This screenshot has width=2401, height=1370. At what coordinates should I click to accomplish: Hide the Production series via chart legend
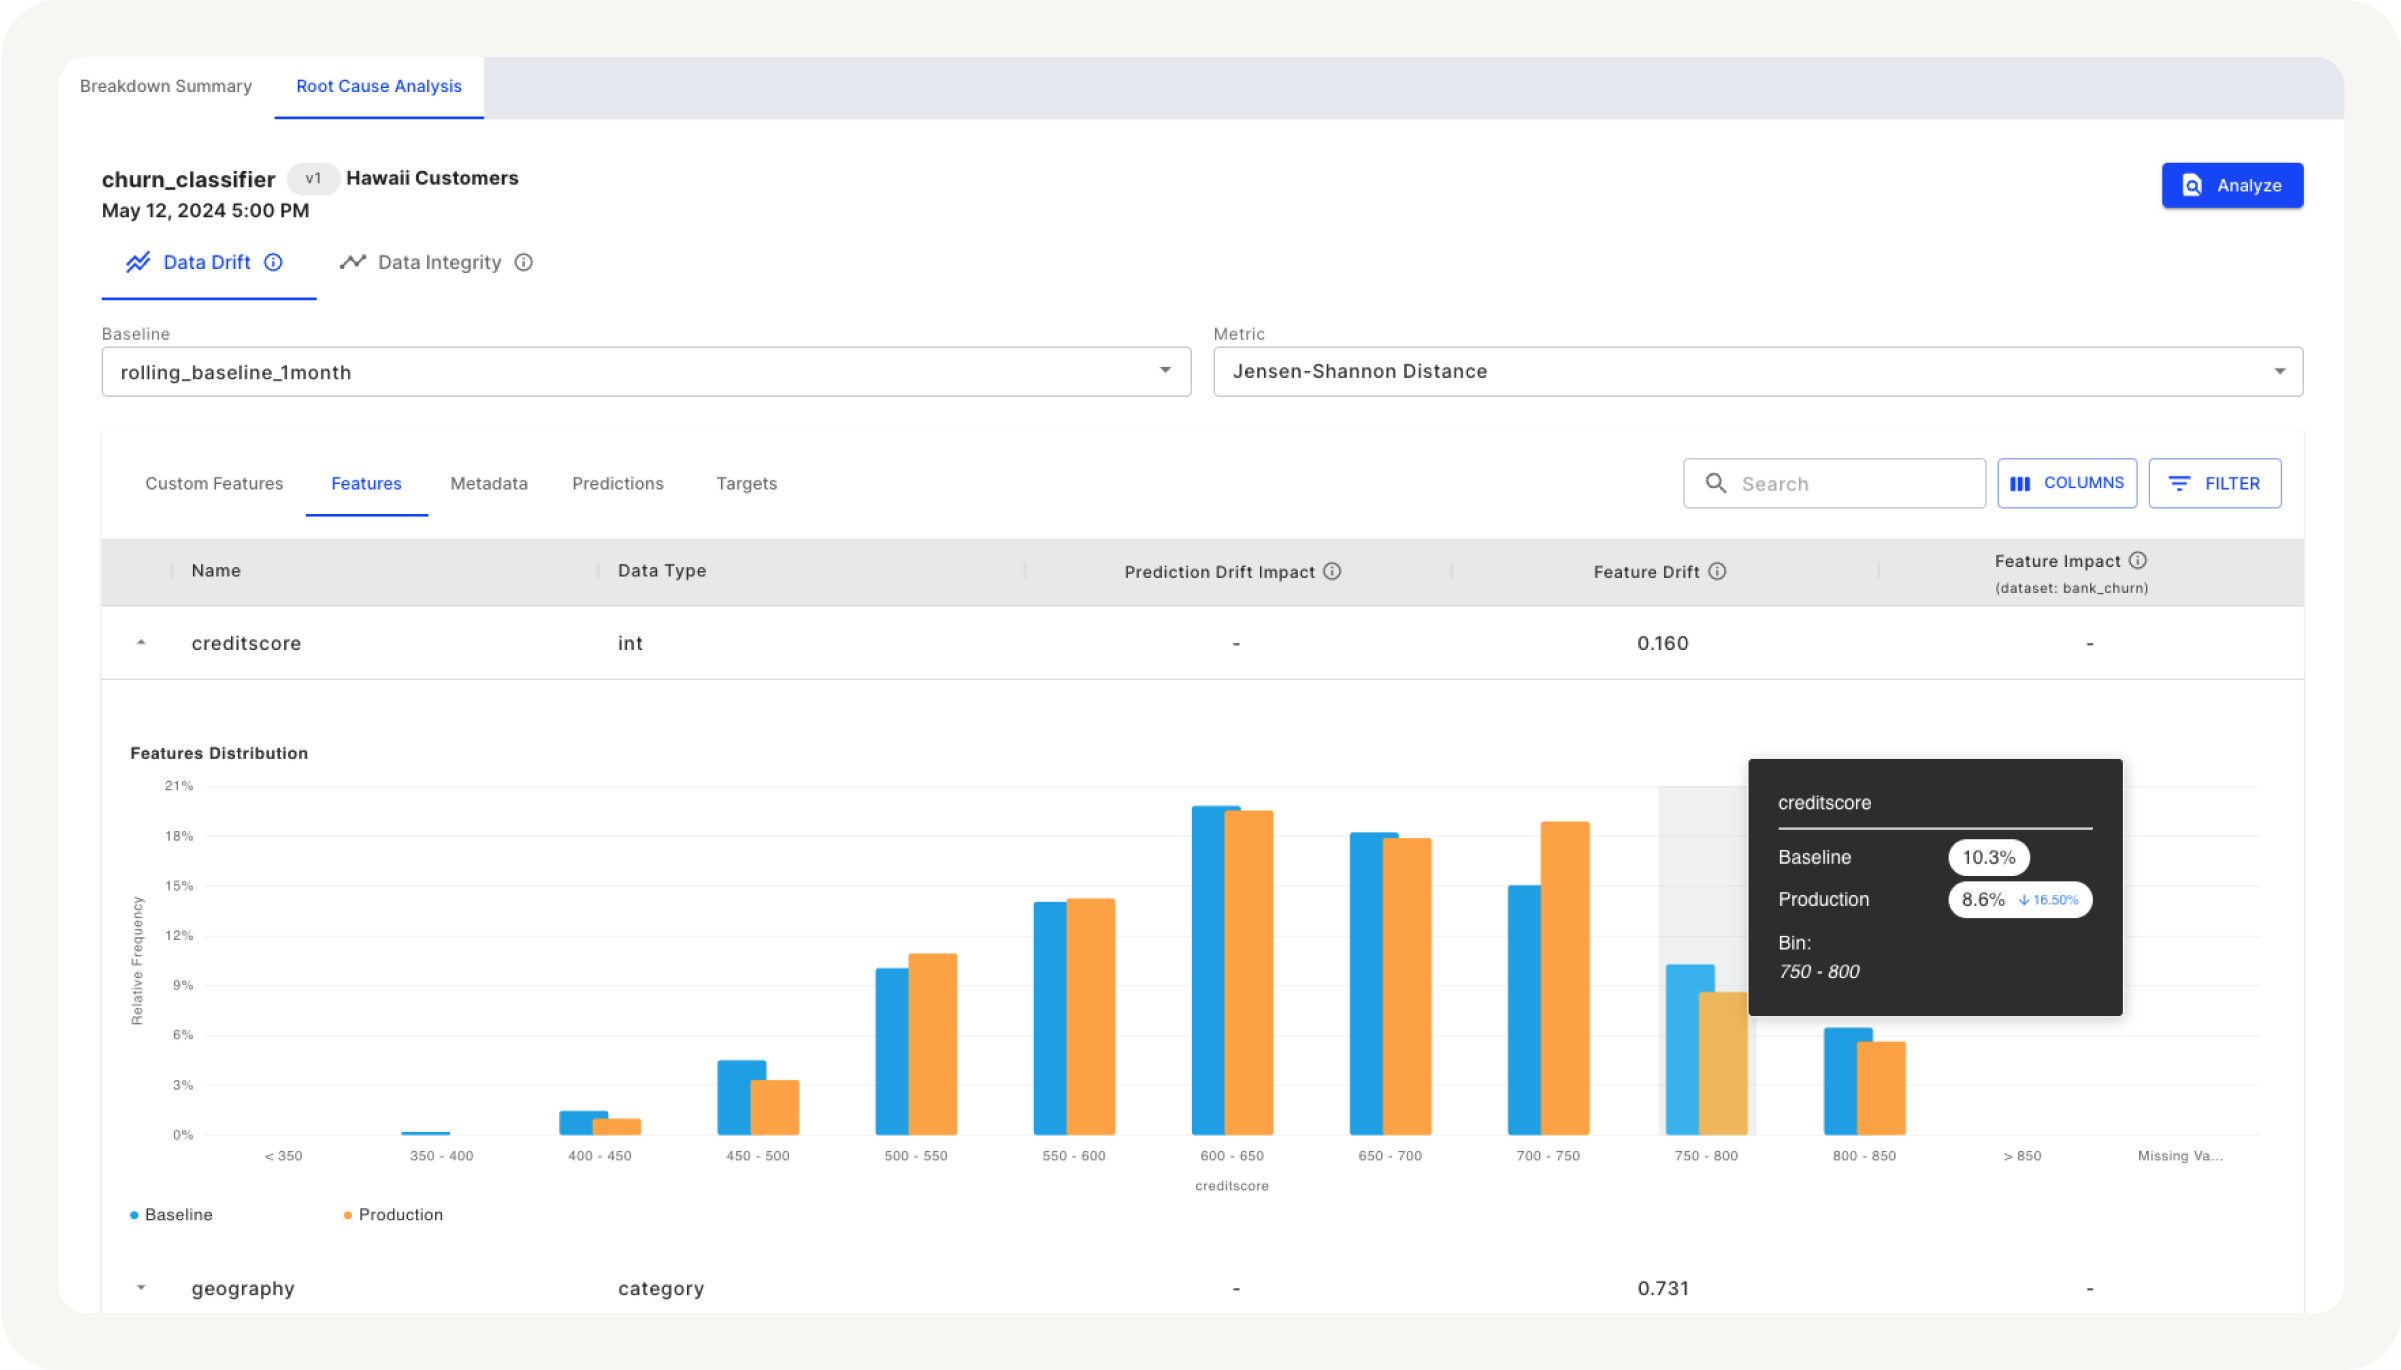coord(394,1214)
